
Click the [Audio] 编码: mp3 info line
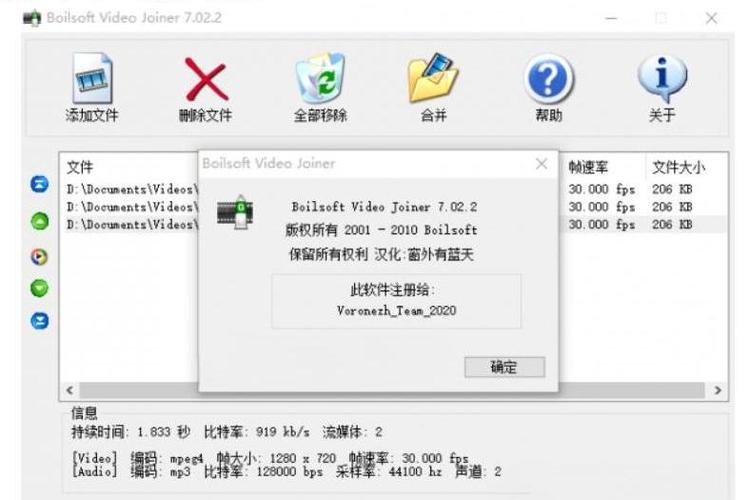[287, 472]
